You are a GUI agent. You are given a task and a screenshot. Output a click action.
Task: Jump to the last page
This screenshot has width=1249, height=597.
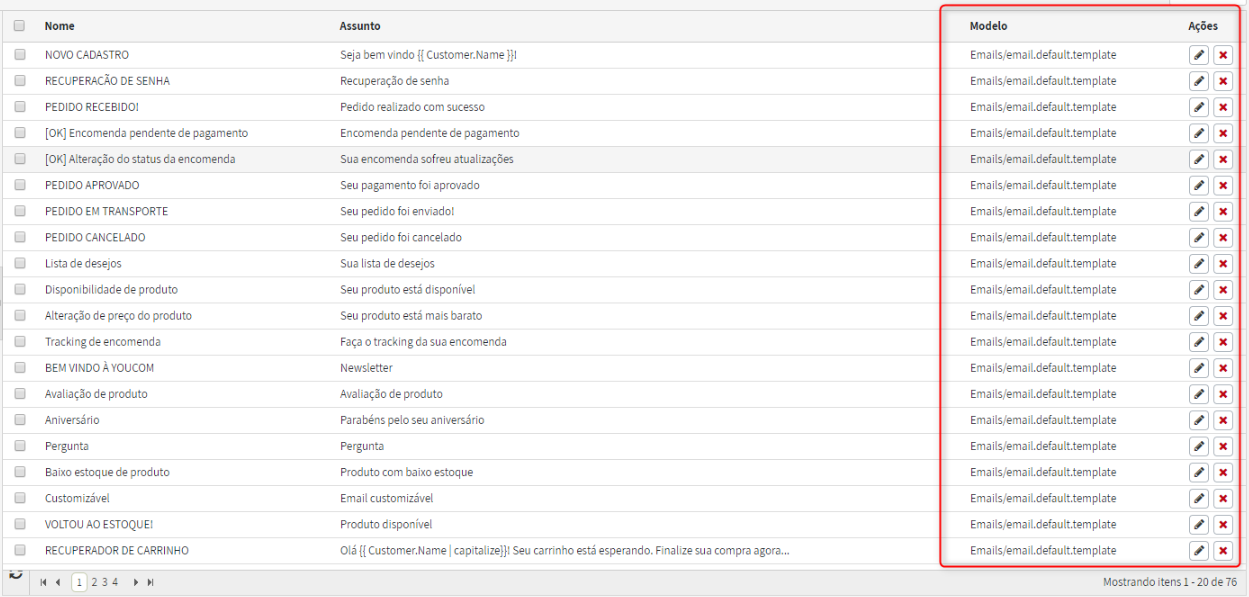[151, 582]
